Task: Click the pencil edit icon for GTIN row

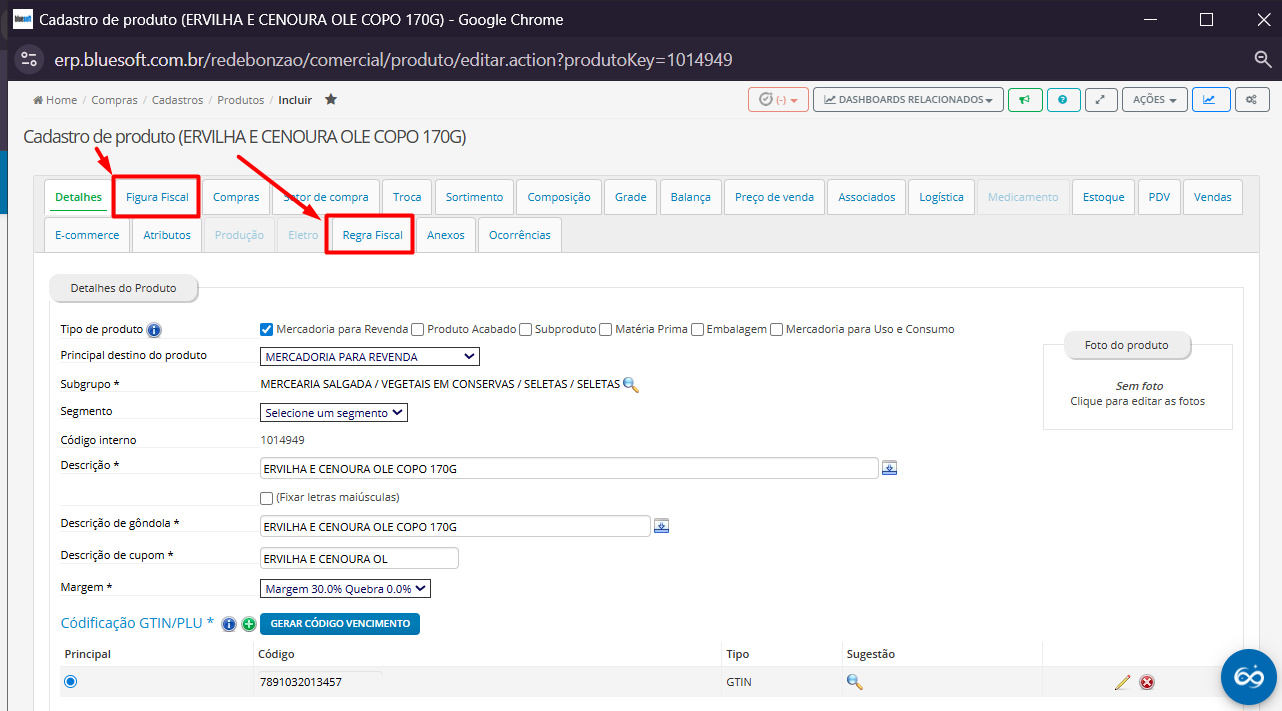Action: (1122, 682)
